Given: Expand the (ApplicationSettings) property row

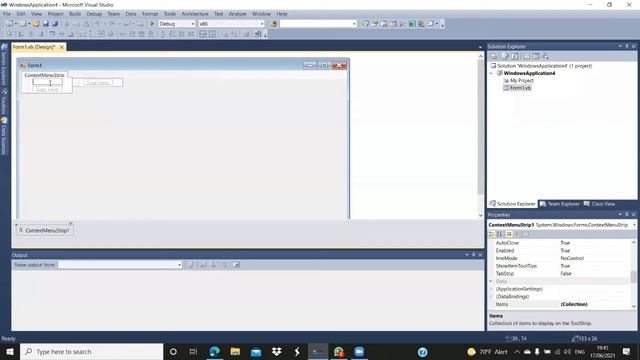Looking at the screenshot, I should (x=491, y=289).
